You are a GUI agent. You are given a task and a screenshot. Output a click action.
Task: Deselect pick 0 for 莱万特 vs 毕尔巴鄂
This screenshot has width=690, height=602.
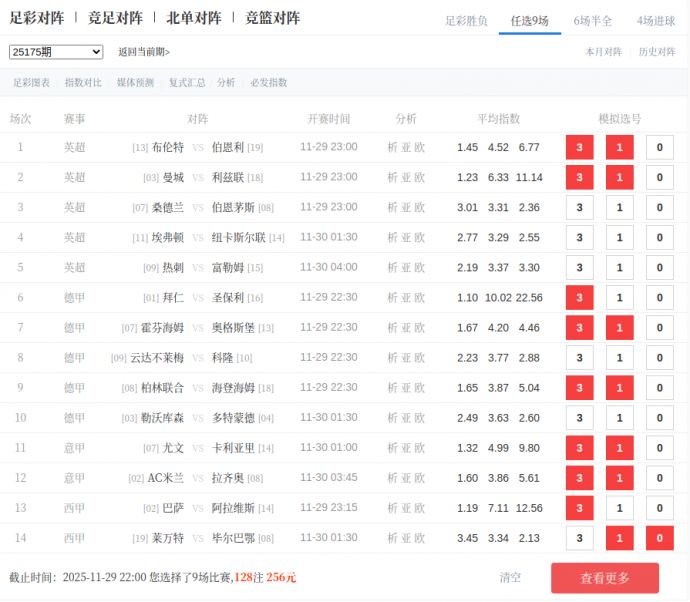click(x=659, y=538)
